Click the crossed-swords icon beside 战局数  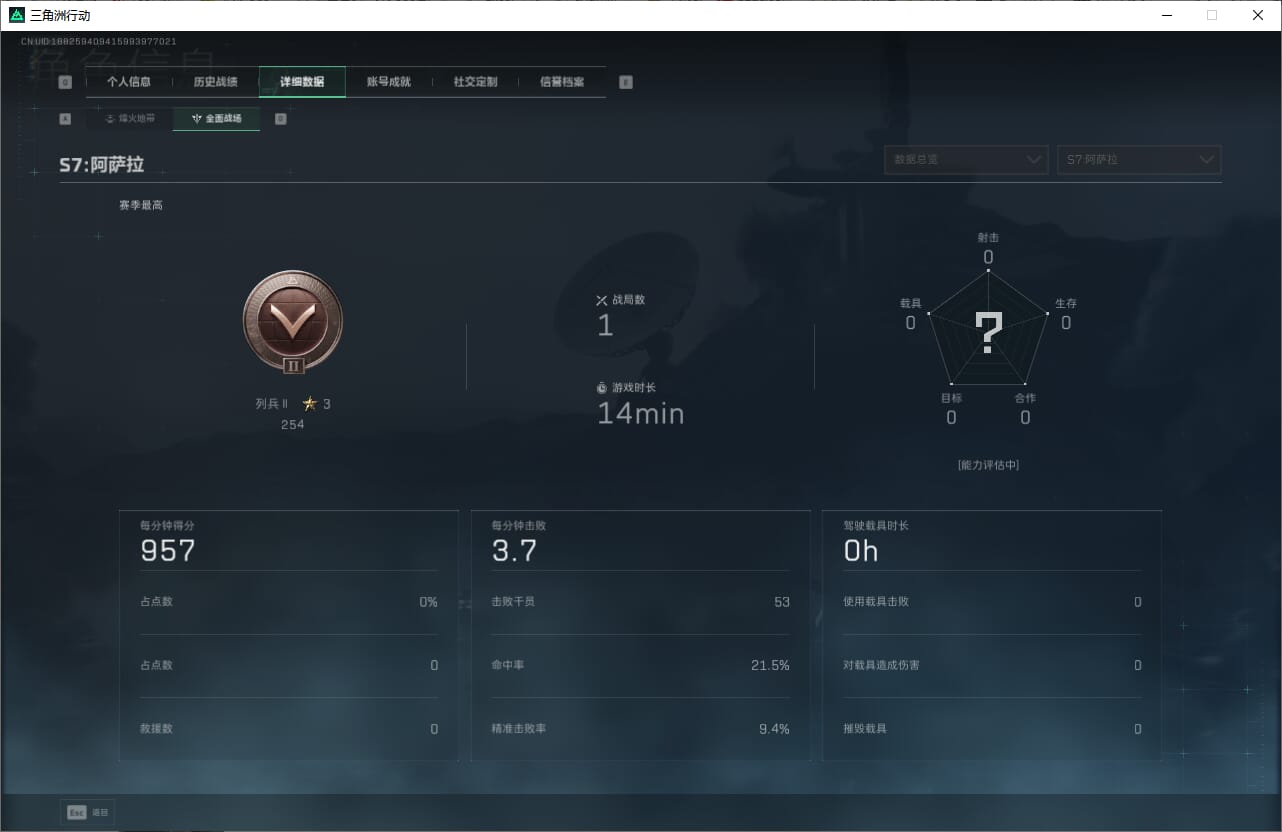click(602, 300)
